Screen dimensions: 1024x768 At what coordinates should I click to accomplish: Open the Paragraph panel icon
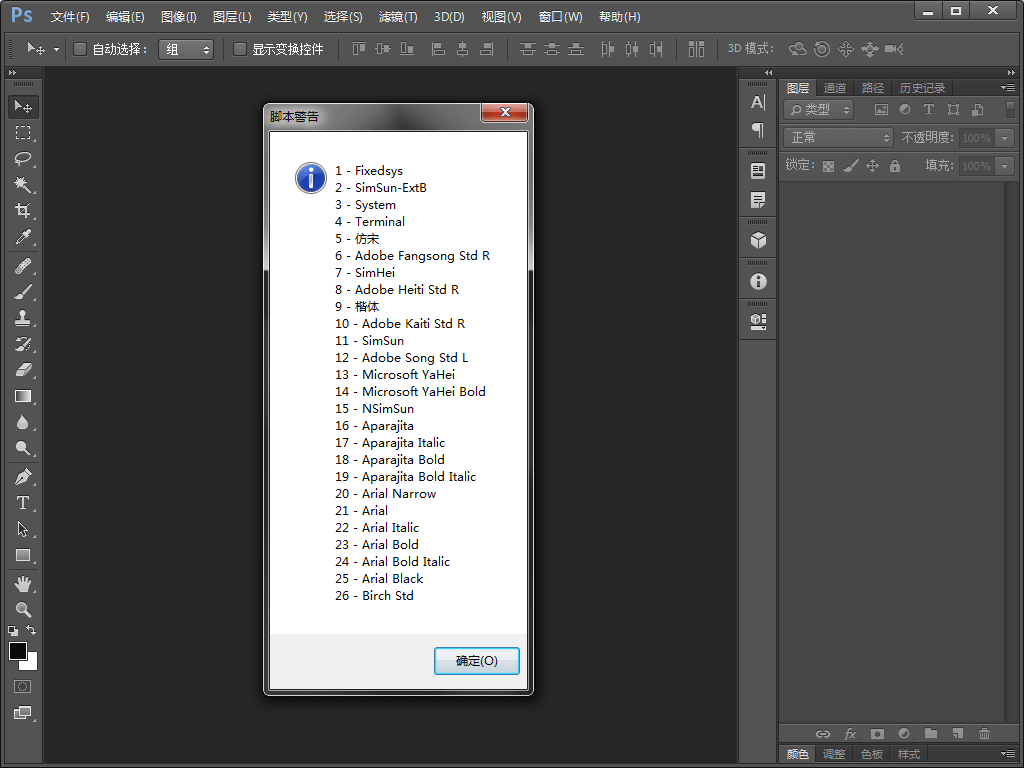tap(758, 130)
